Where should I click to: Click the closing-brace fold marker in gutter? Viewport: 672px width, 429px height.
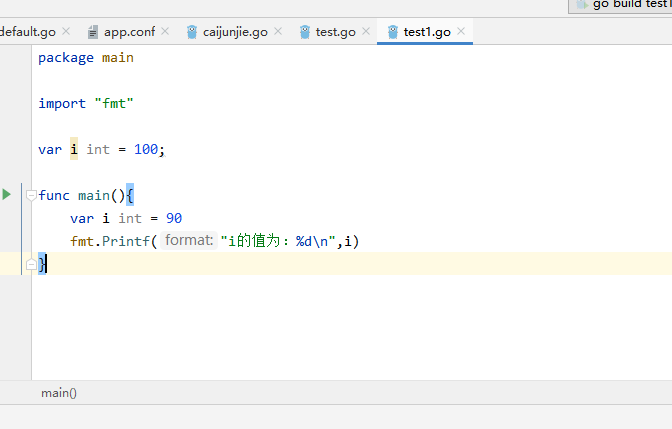(31, 264)
